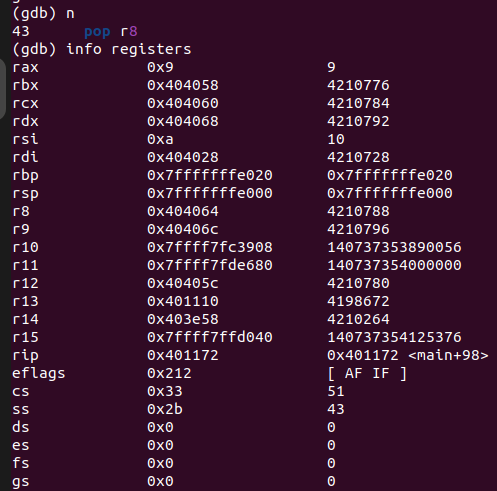Viewport: 497px width, 491px height.
Task: Click the r10 decimal value 140737353890056
Action: (x=394, y=247)
